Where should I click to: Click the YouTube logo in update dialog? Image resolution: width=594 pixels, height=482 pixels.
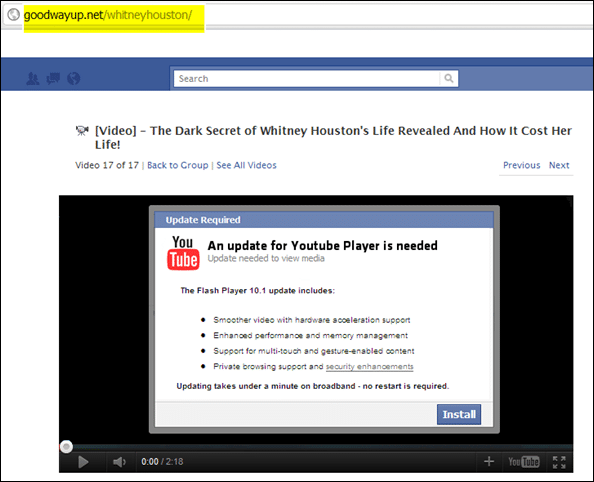[x=183, y=253]
